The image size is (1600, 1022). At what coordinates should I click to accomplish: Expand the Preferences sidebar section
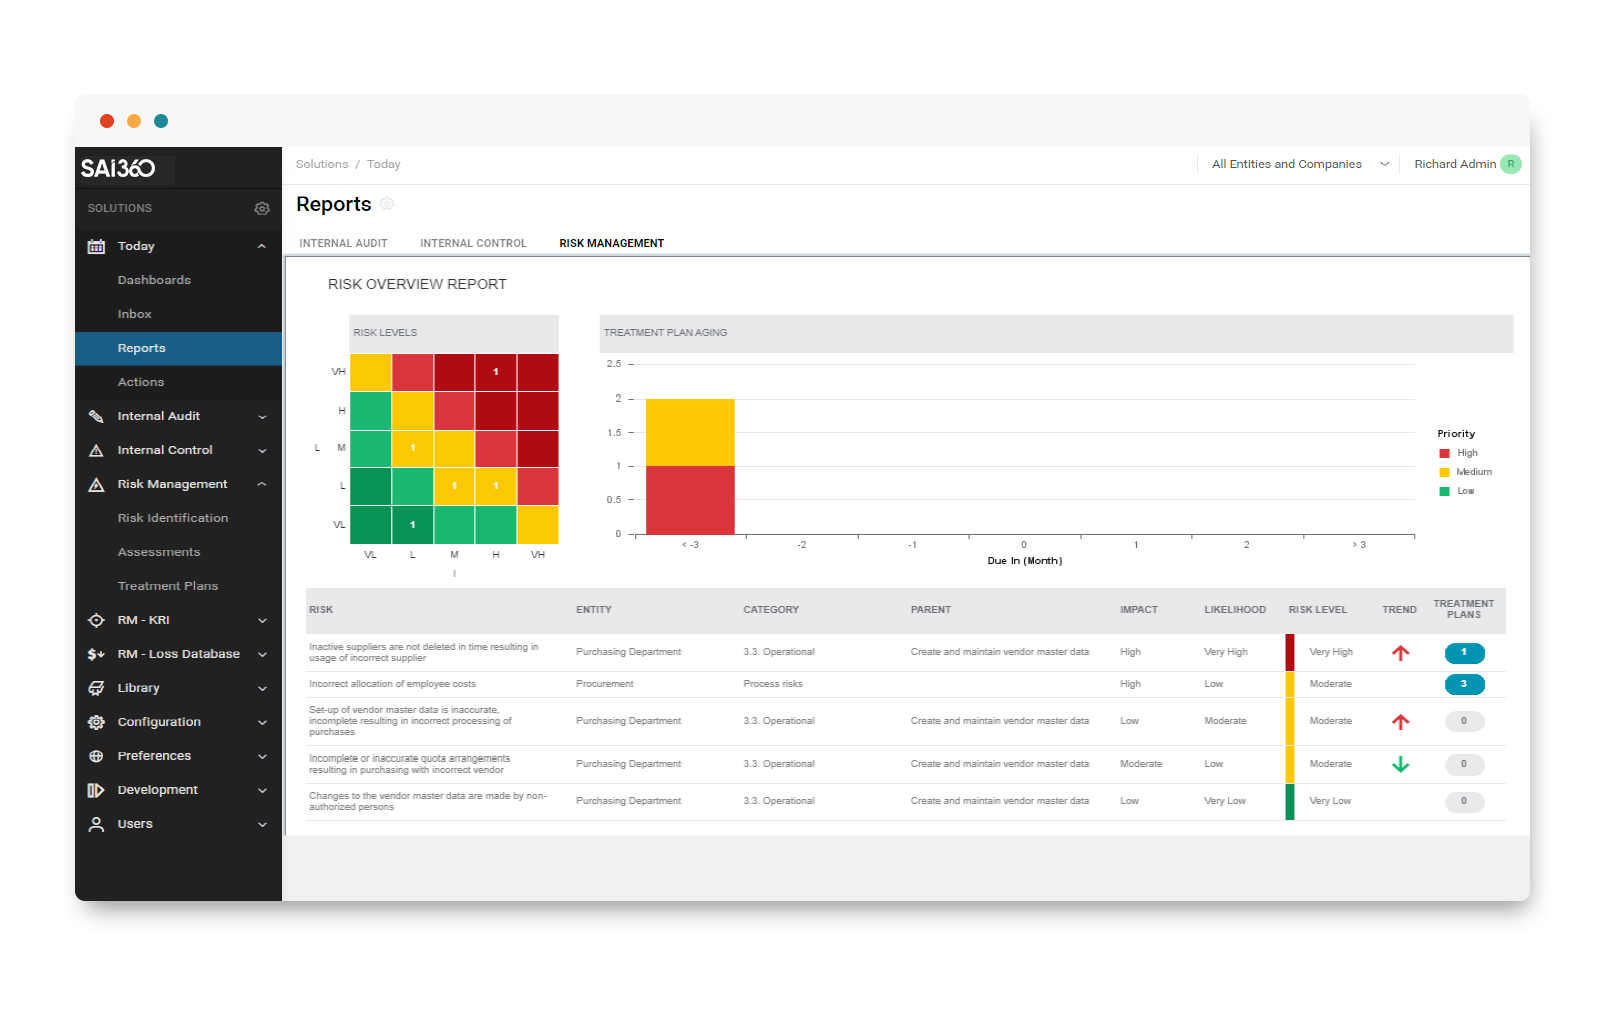(x=262, y=756)
